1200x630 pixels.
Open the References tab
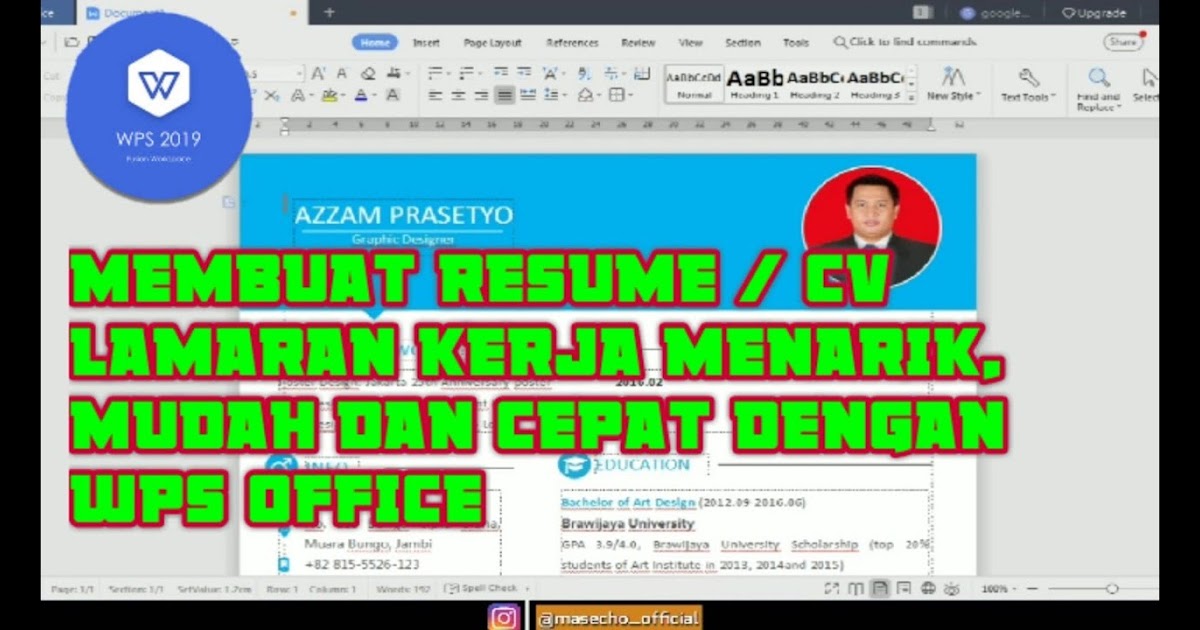(x=573, y=43)
